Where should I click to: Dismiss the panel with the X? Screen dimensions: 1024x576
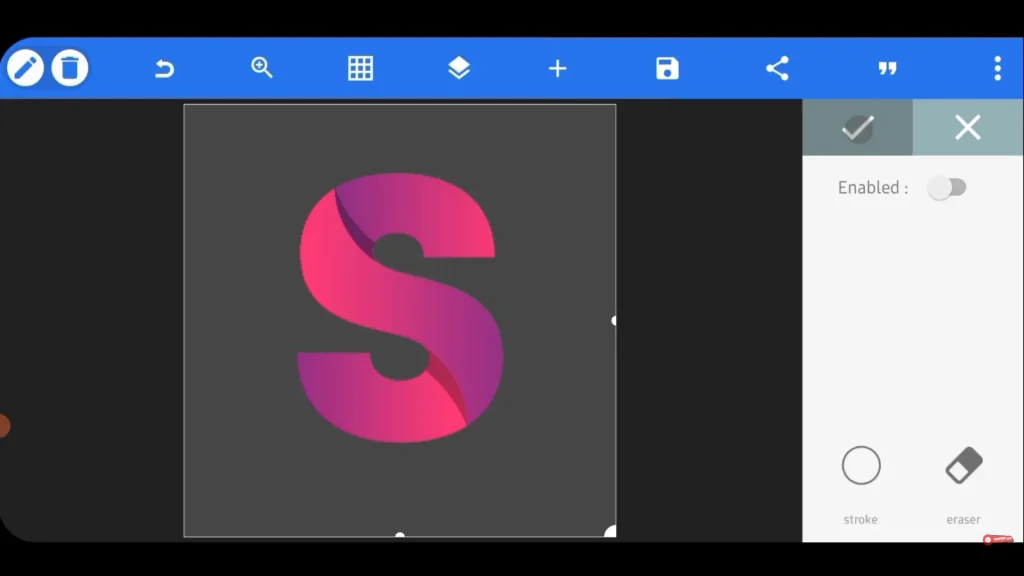967,127
